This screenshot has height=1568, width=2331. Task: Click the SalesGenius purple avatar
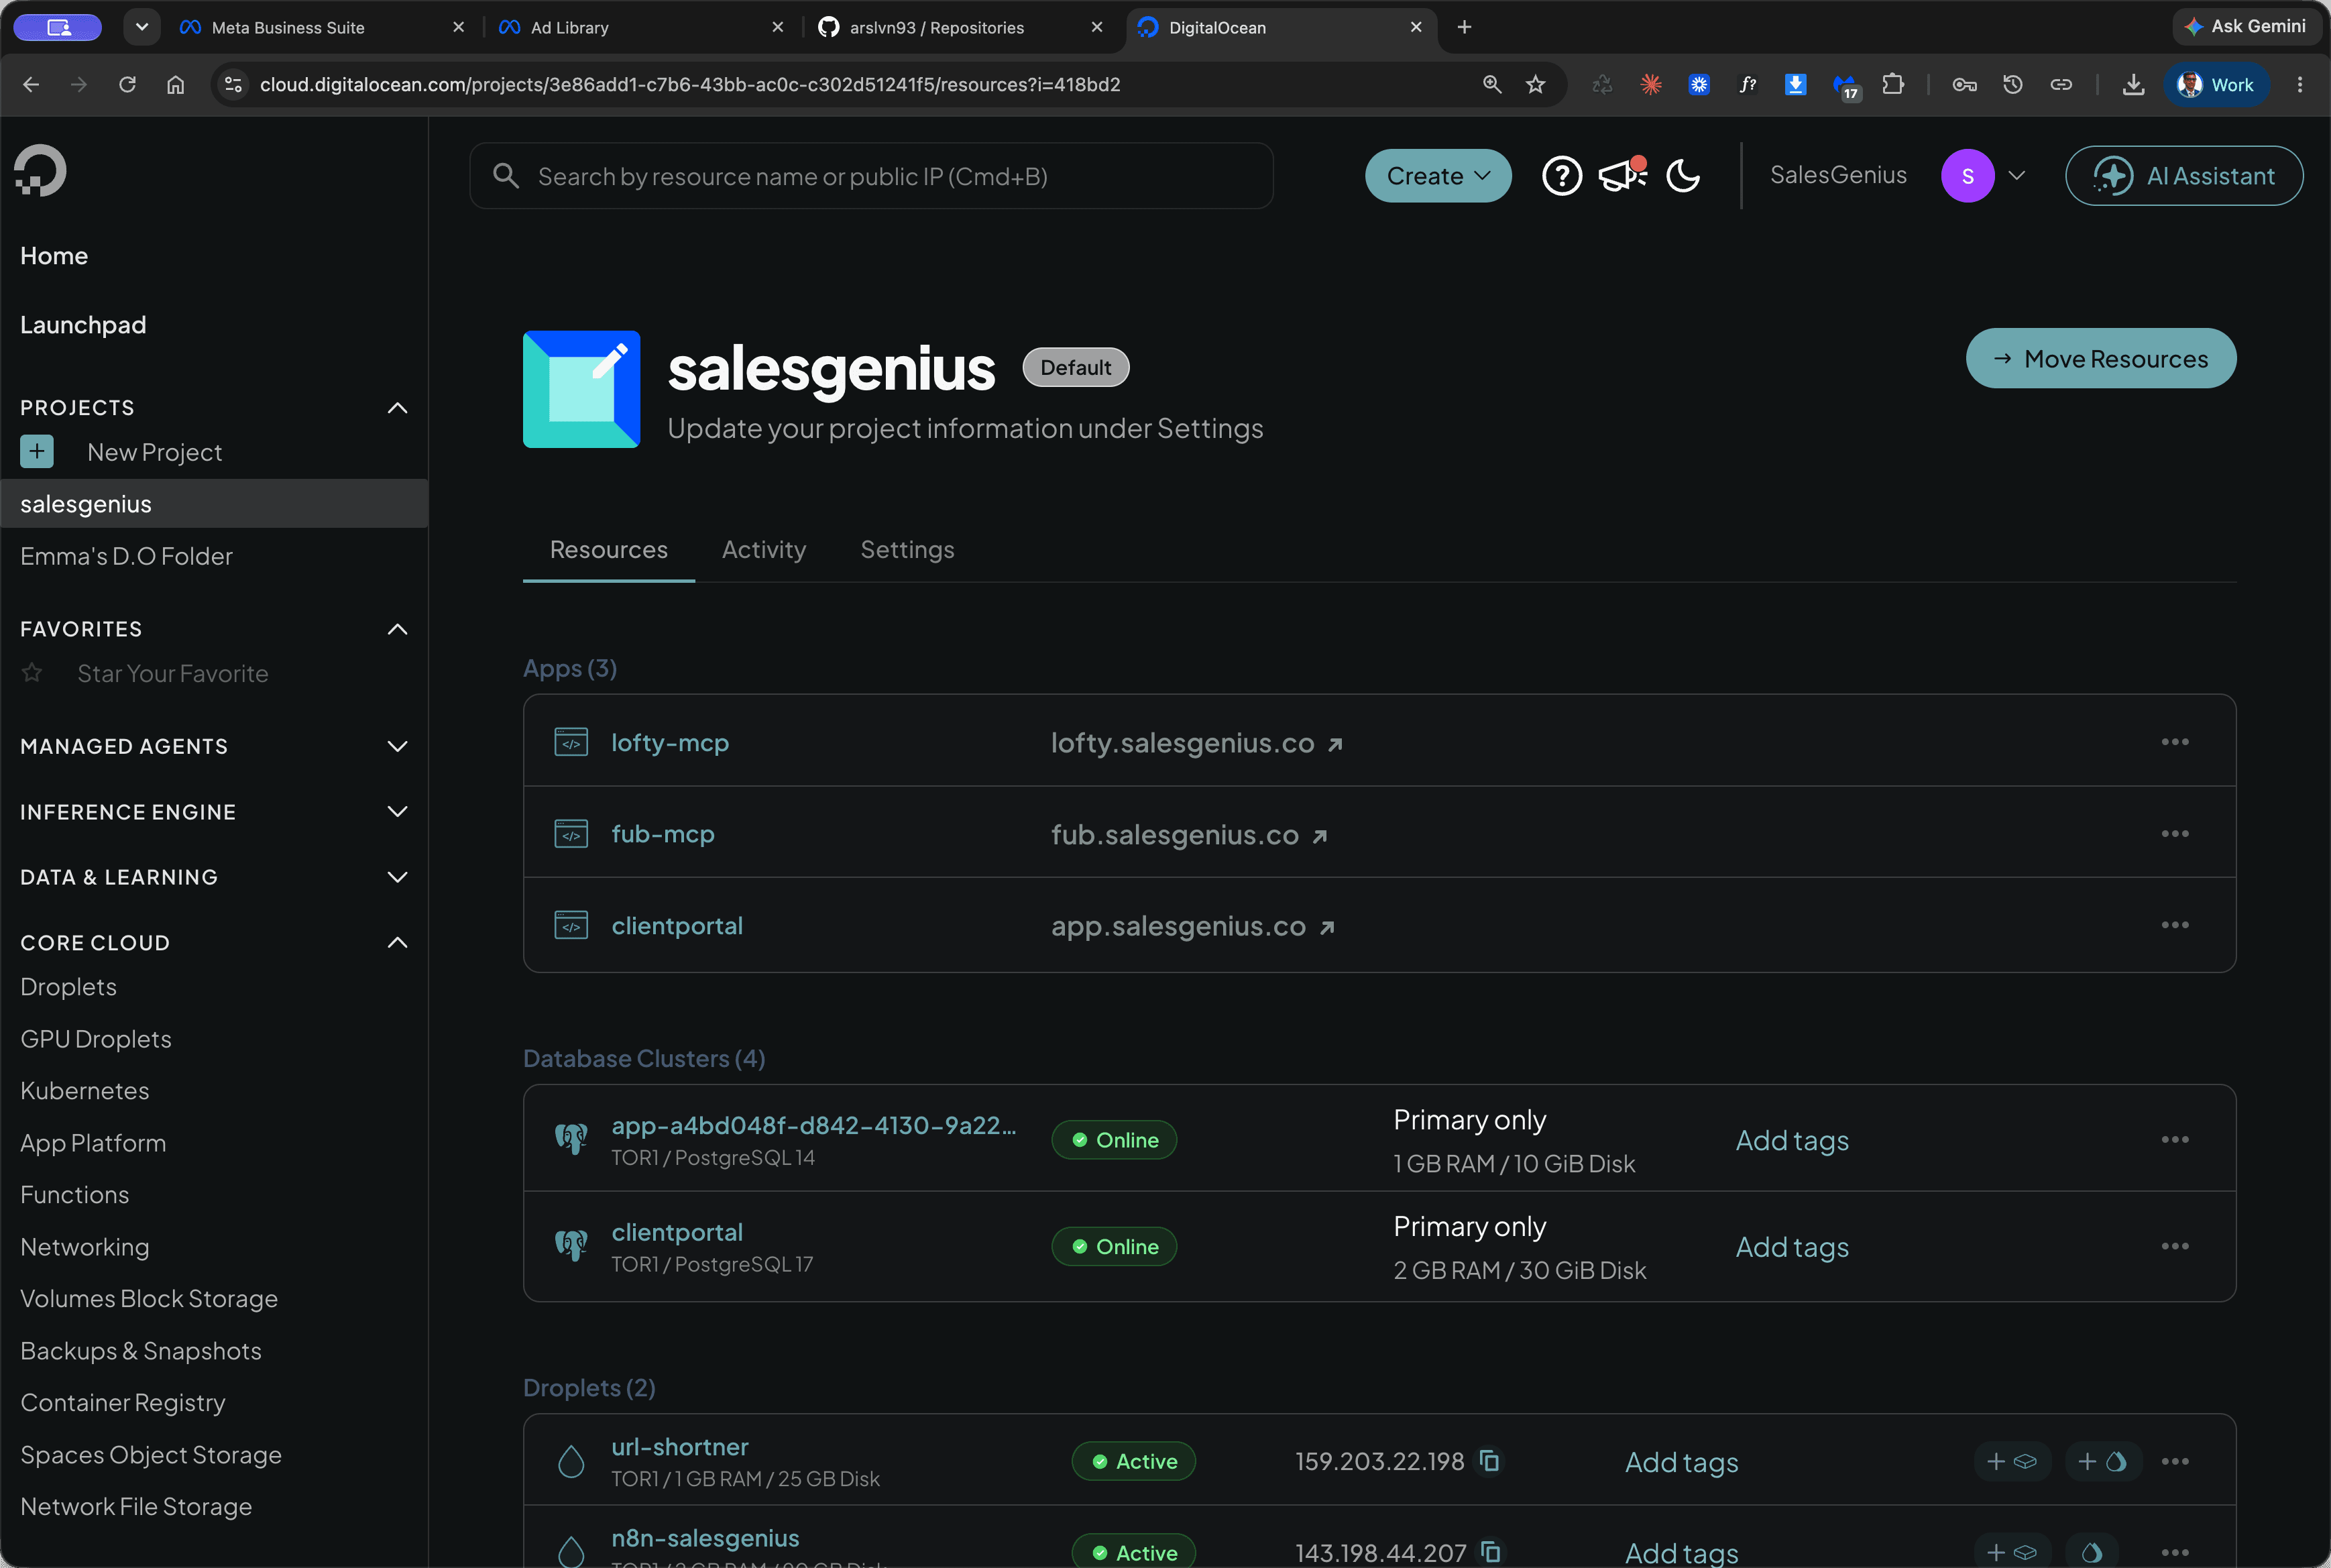[1967, 176]
